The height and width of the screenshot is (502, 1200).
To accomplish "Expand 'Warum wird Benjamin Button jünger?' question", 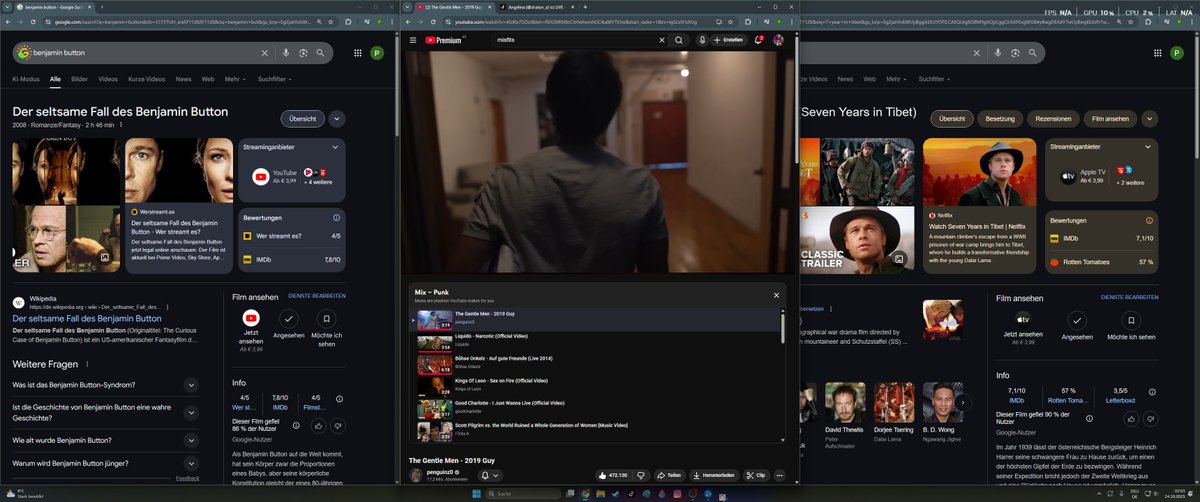I will click(x=105, y=464).
